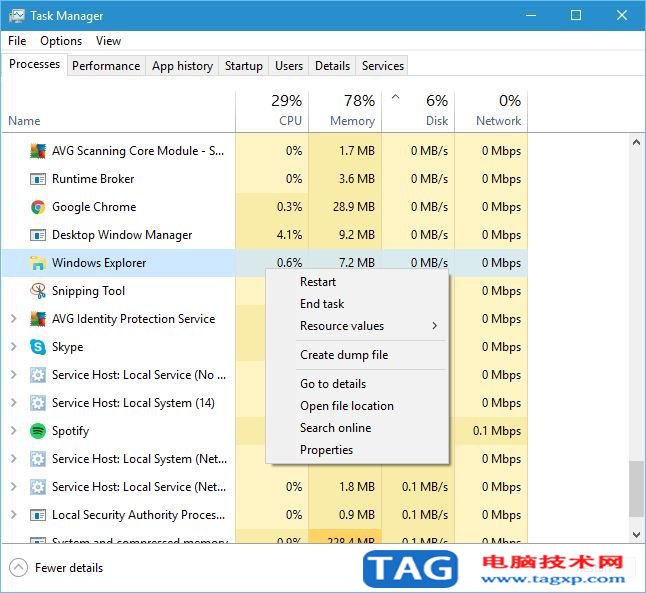
Task: Expand Service Host: Local System (Net... row
Action: click(13, 459)
